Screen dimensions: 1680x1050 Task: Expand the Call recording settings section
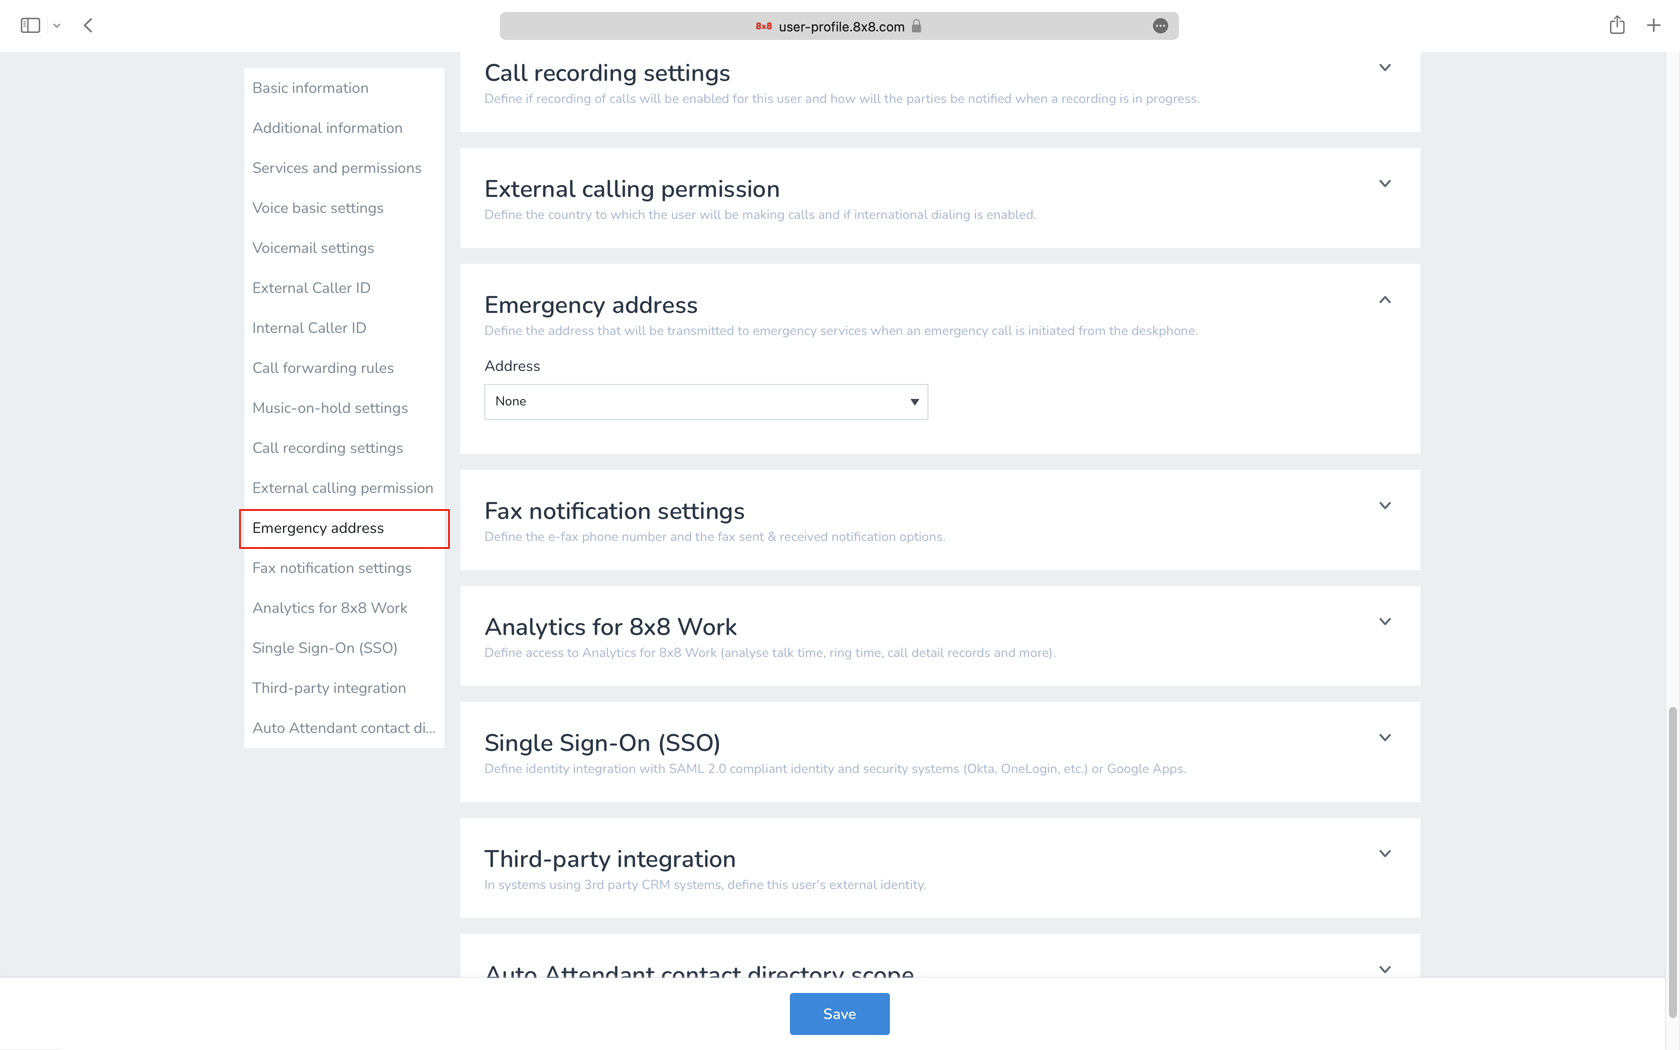[1385, 68]
